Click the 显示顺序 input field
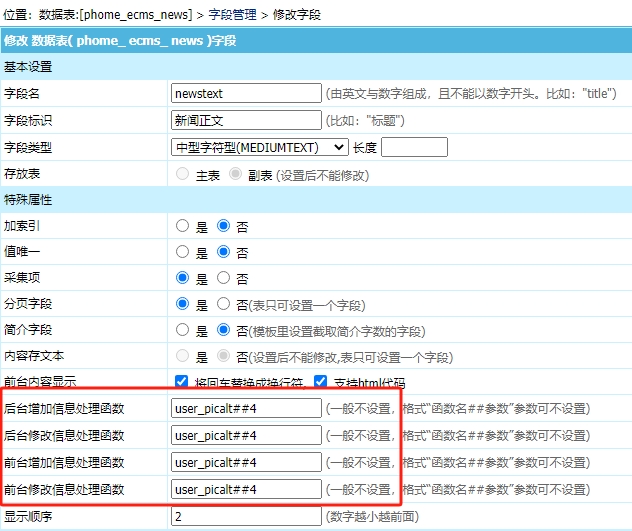This screenshot has width=632, height=531. [246, 516]
